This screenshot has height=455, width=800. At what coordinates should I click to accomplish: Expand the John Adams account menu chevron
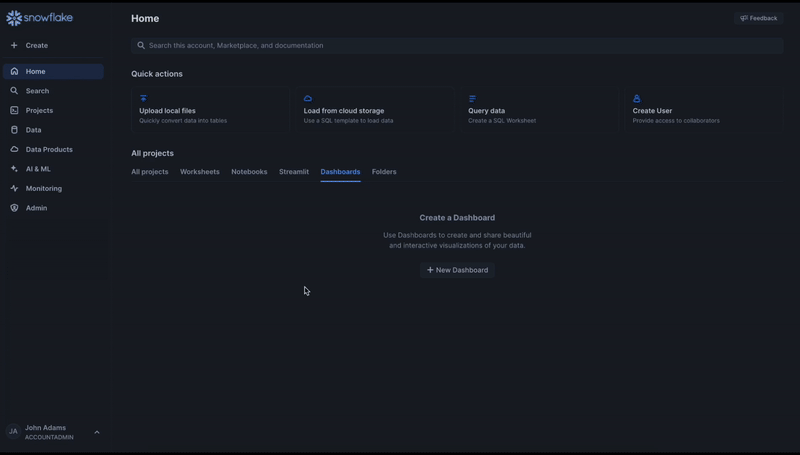coord(97,433)
